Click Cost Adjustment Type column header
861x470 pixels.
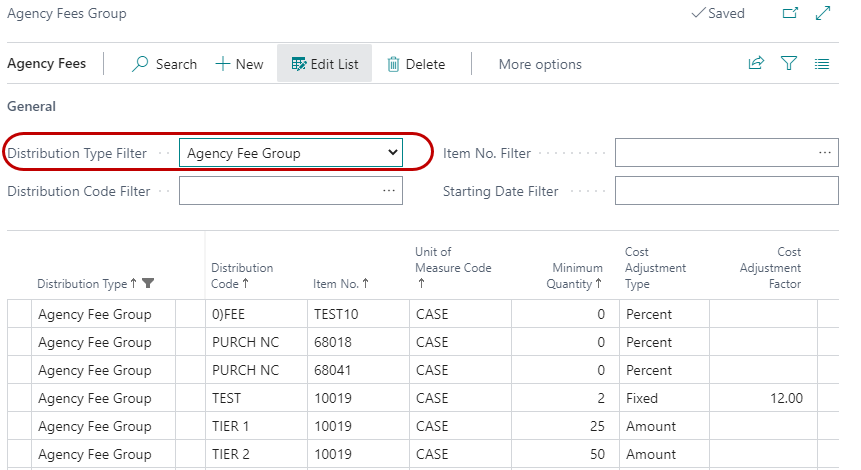[656, 267]
